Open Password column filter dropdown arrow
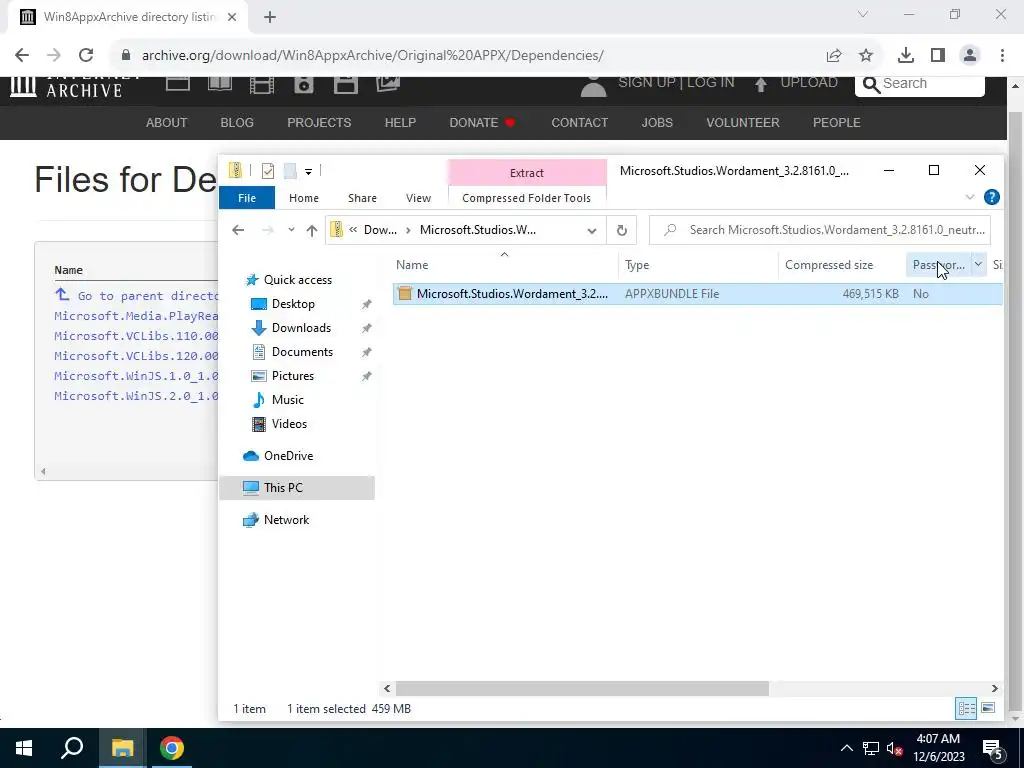This screenshot has height=768, width=1024. (x=978, y=264)
